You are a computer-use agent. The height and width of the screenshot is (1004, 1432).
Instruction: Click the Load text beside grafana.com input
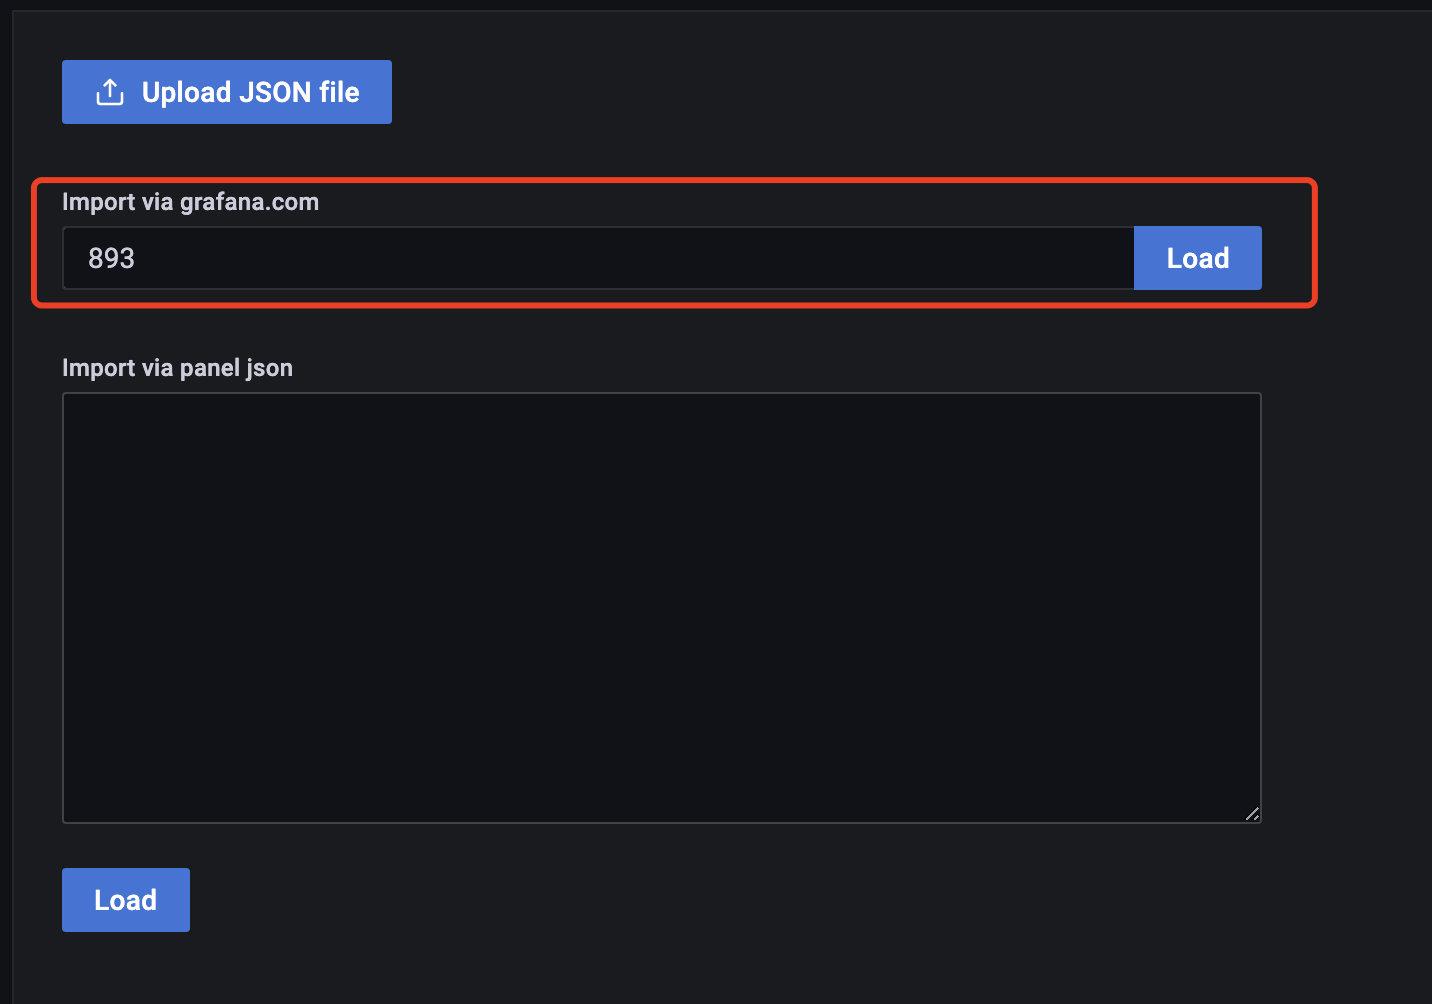click(x=1197, y=258)
